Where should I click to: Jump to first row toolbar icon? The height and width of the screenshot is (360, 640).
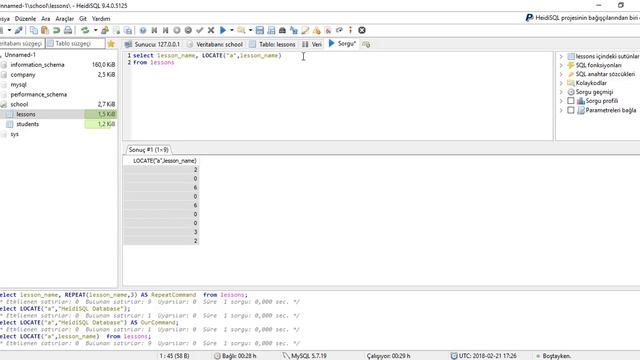click(154, 30)
